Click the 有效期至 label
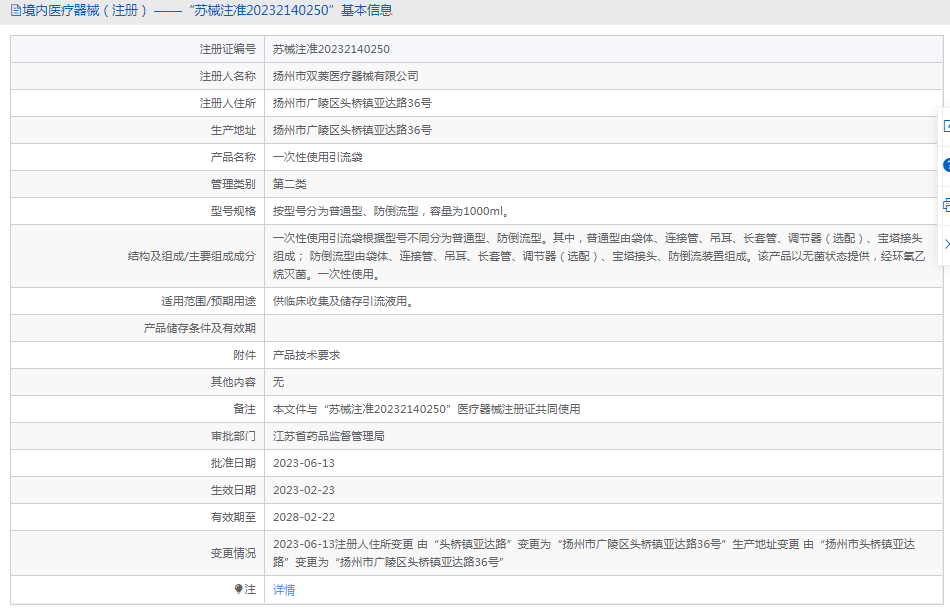The image size is (950, 613). [233, 517]
